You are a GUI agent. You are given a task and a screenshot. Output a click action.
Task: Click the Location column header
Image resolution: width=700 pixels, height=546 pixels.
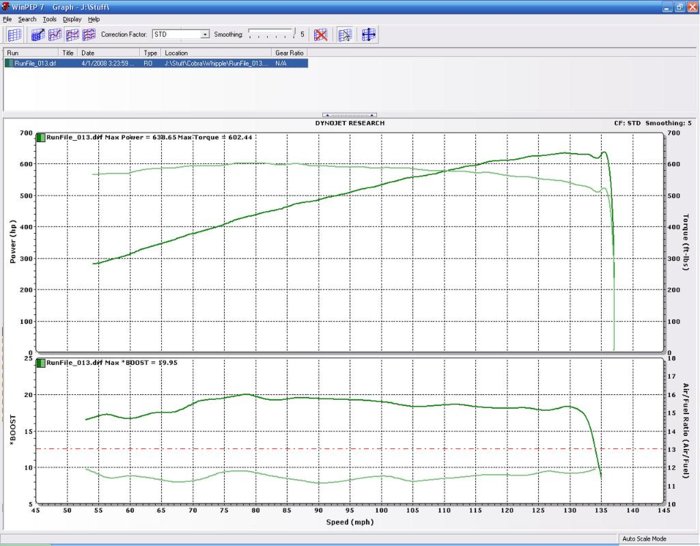(215, 52)
